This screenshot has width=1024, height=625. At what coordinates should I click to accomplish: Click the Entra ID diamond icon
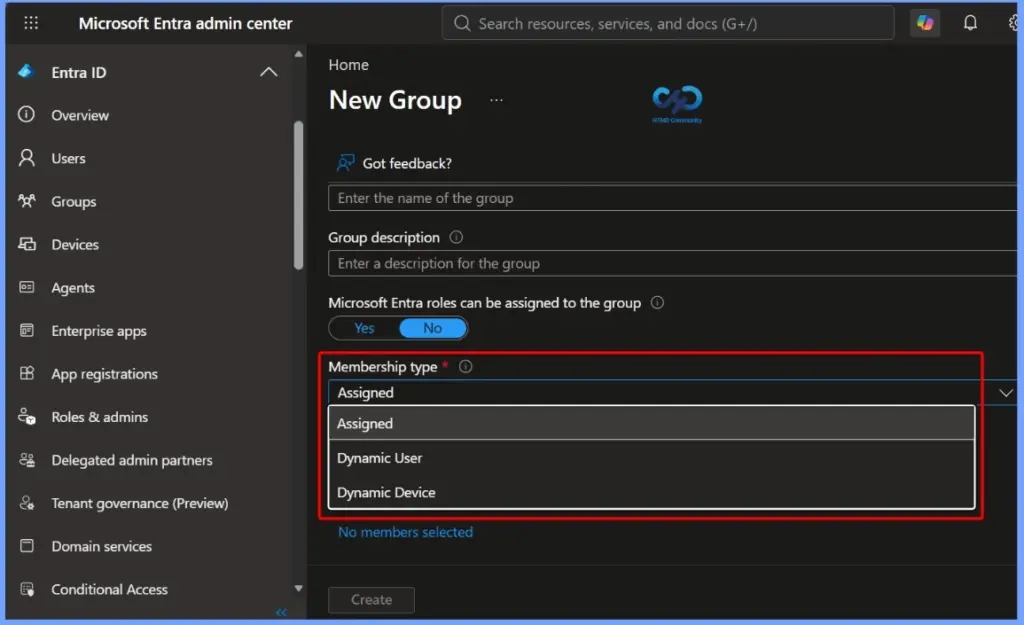coord(26,71)
